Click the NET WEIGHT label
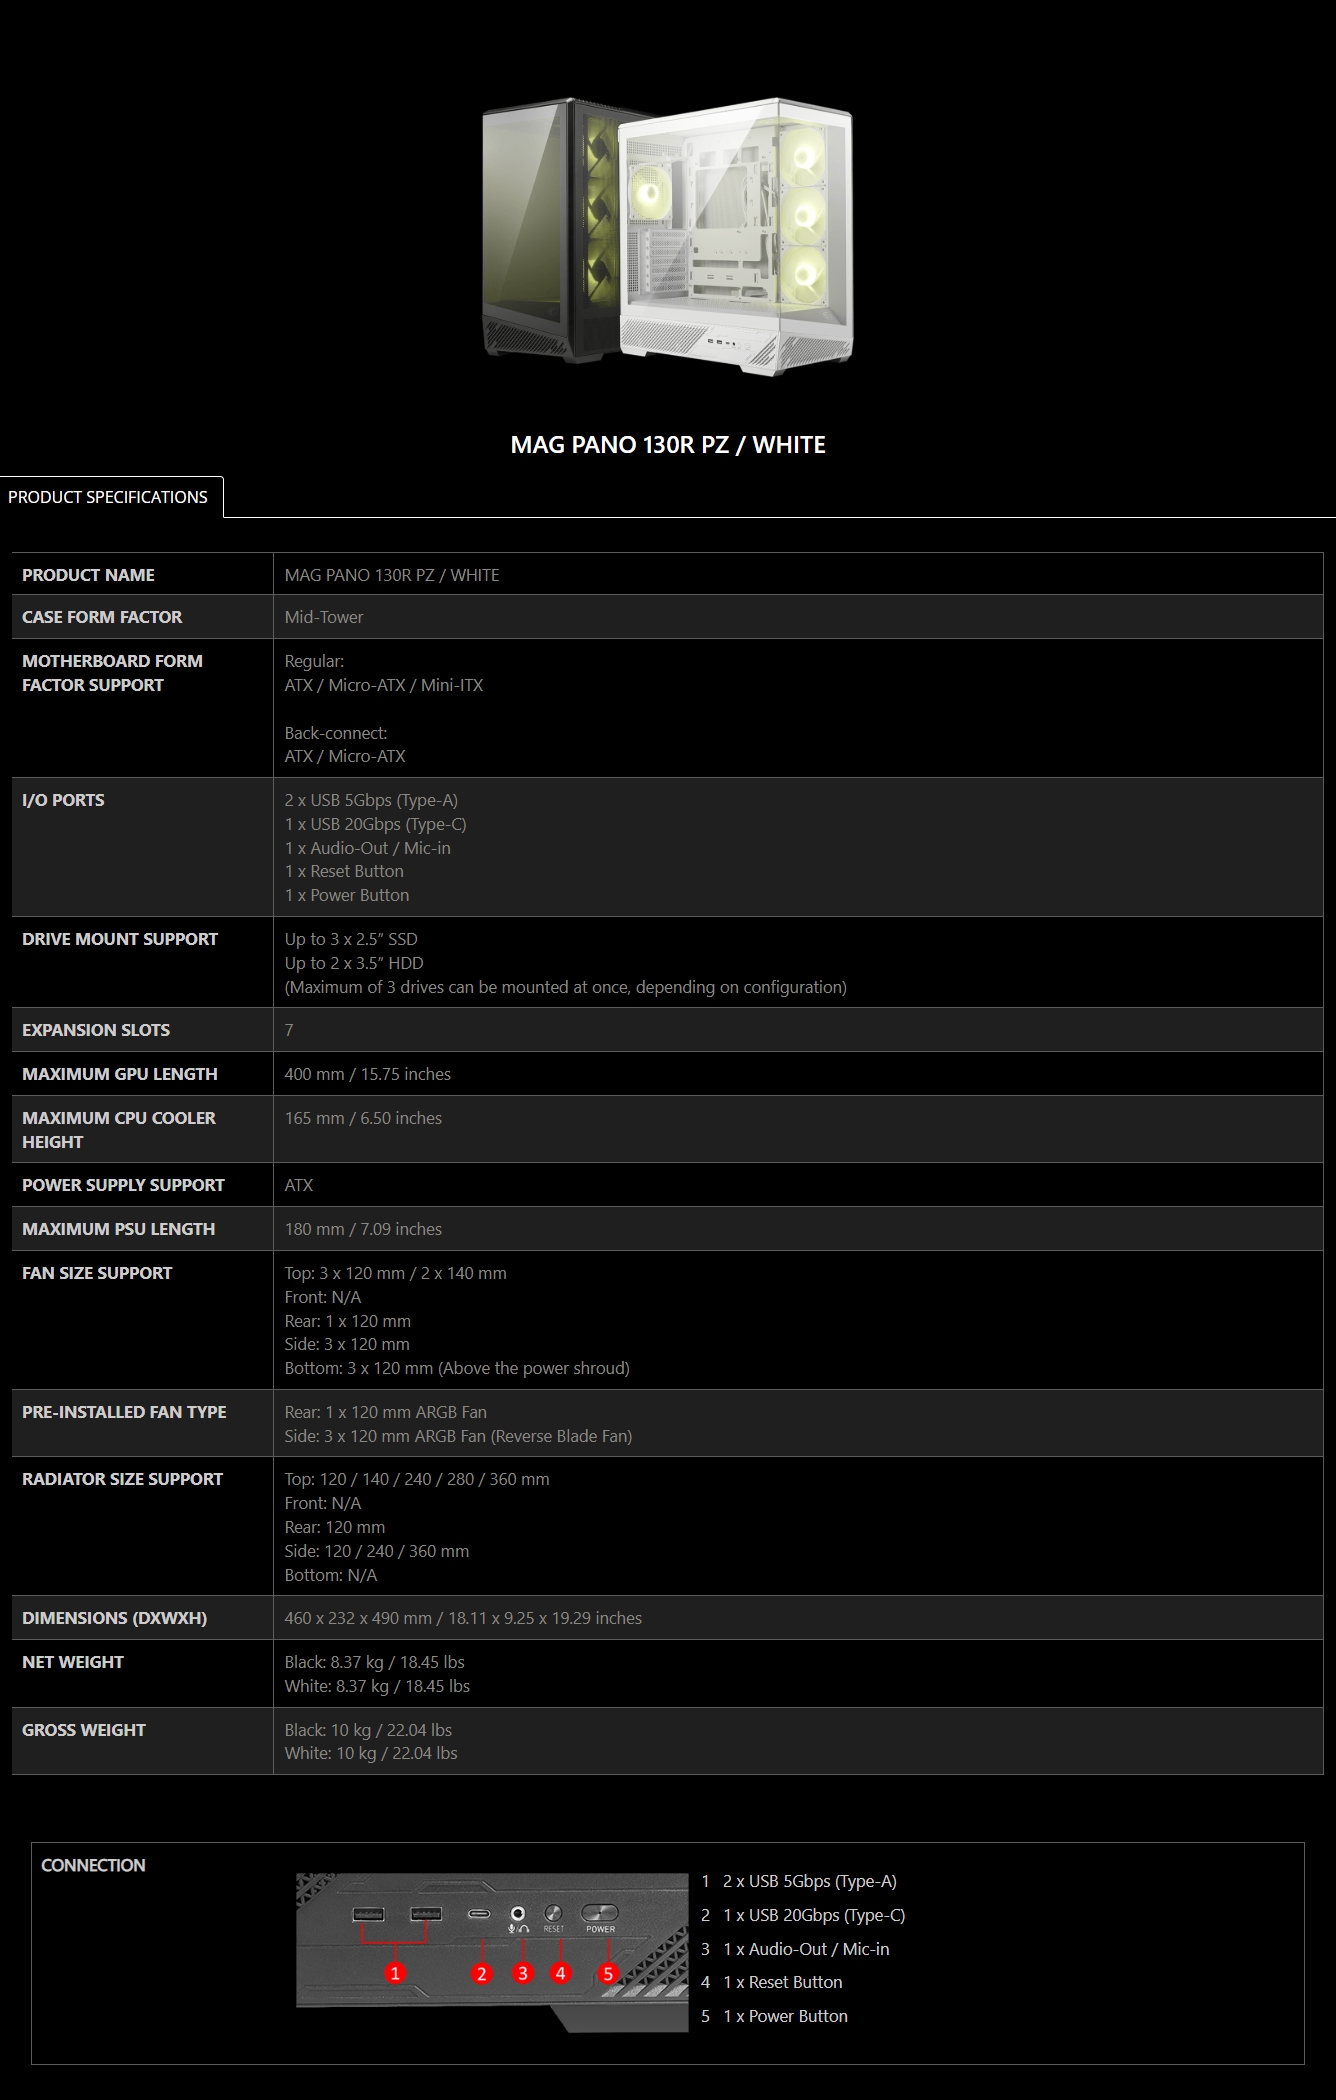 [73, 1662]
